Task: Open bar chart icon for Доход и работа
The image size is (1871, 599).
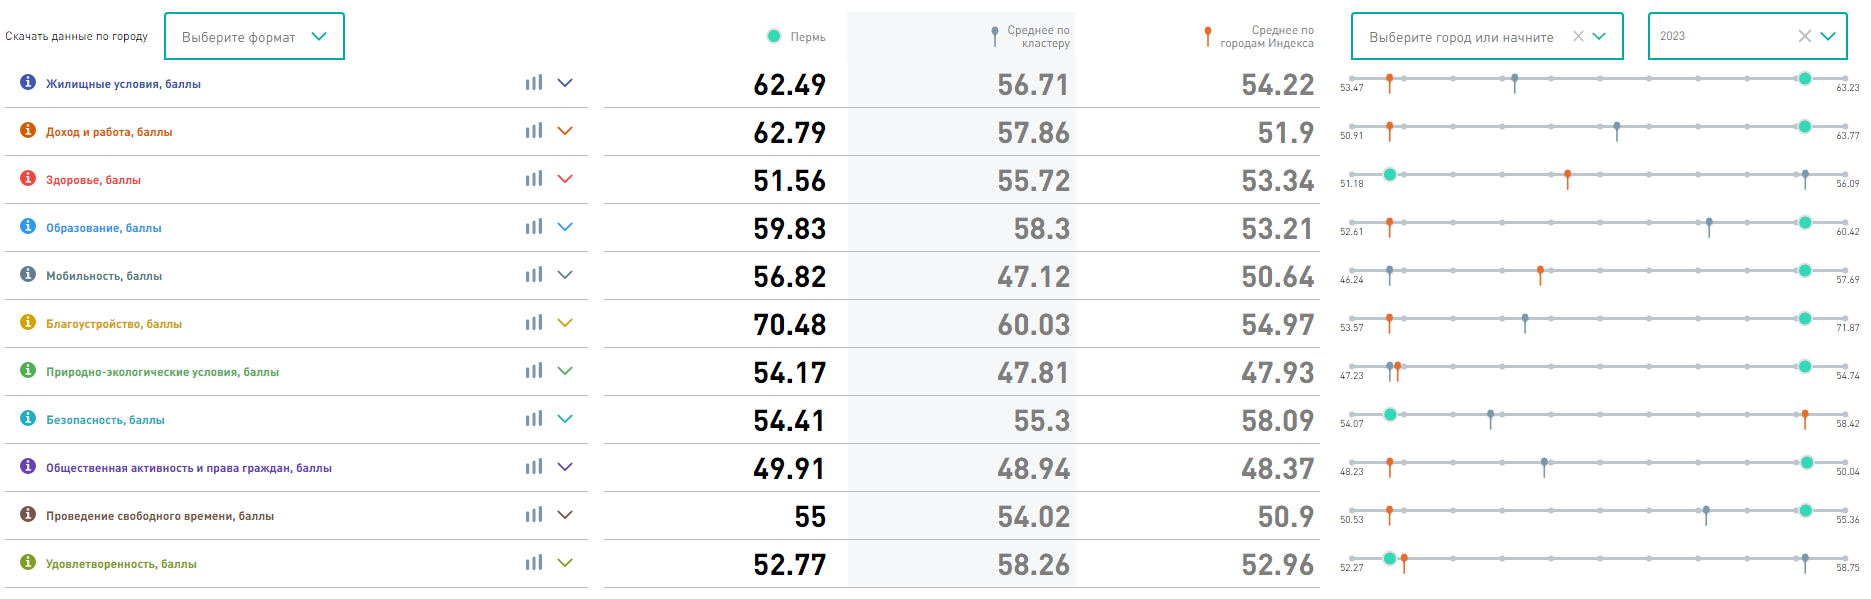Action: pos(534,131)
